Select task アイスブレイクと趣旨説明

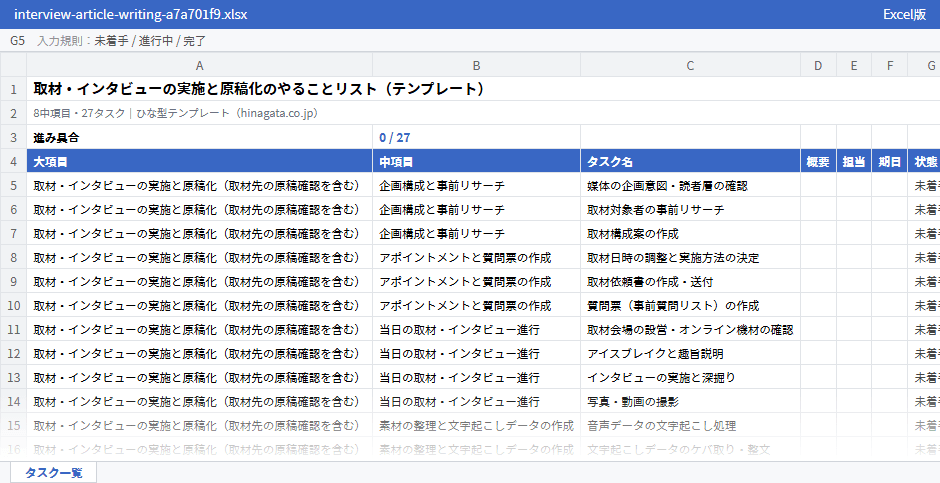point(690,353)
